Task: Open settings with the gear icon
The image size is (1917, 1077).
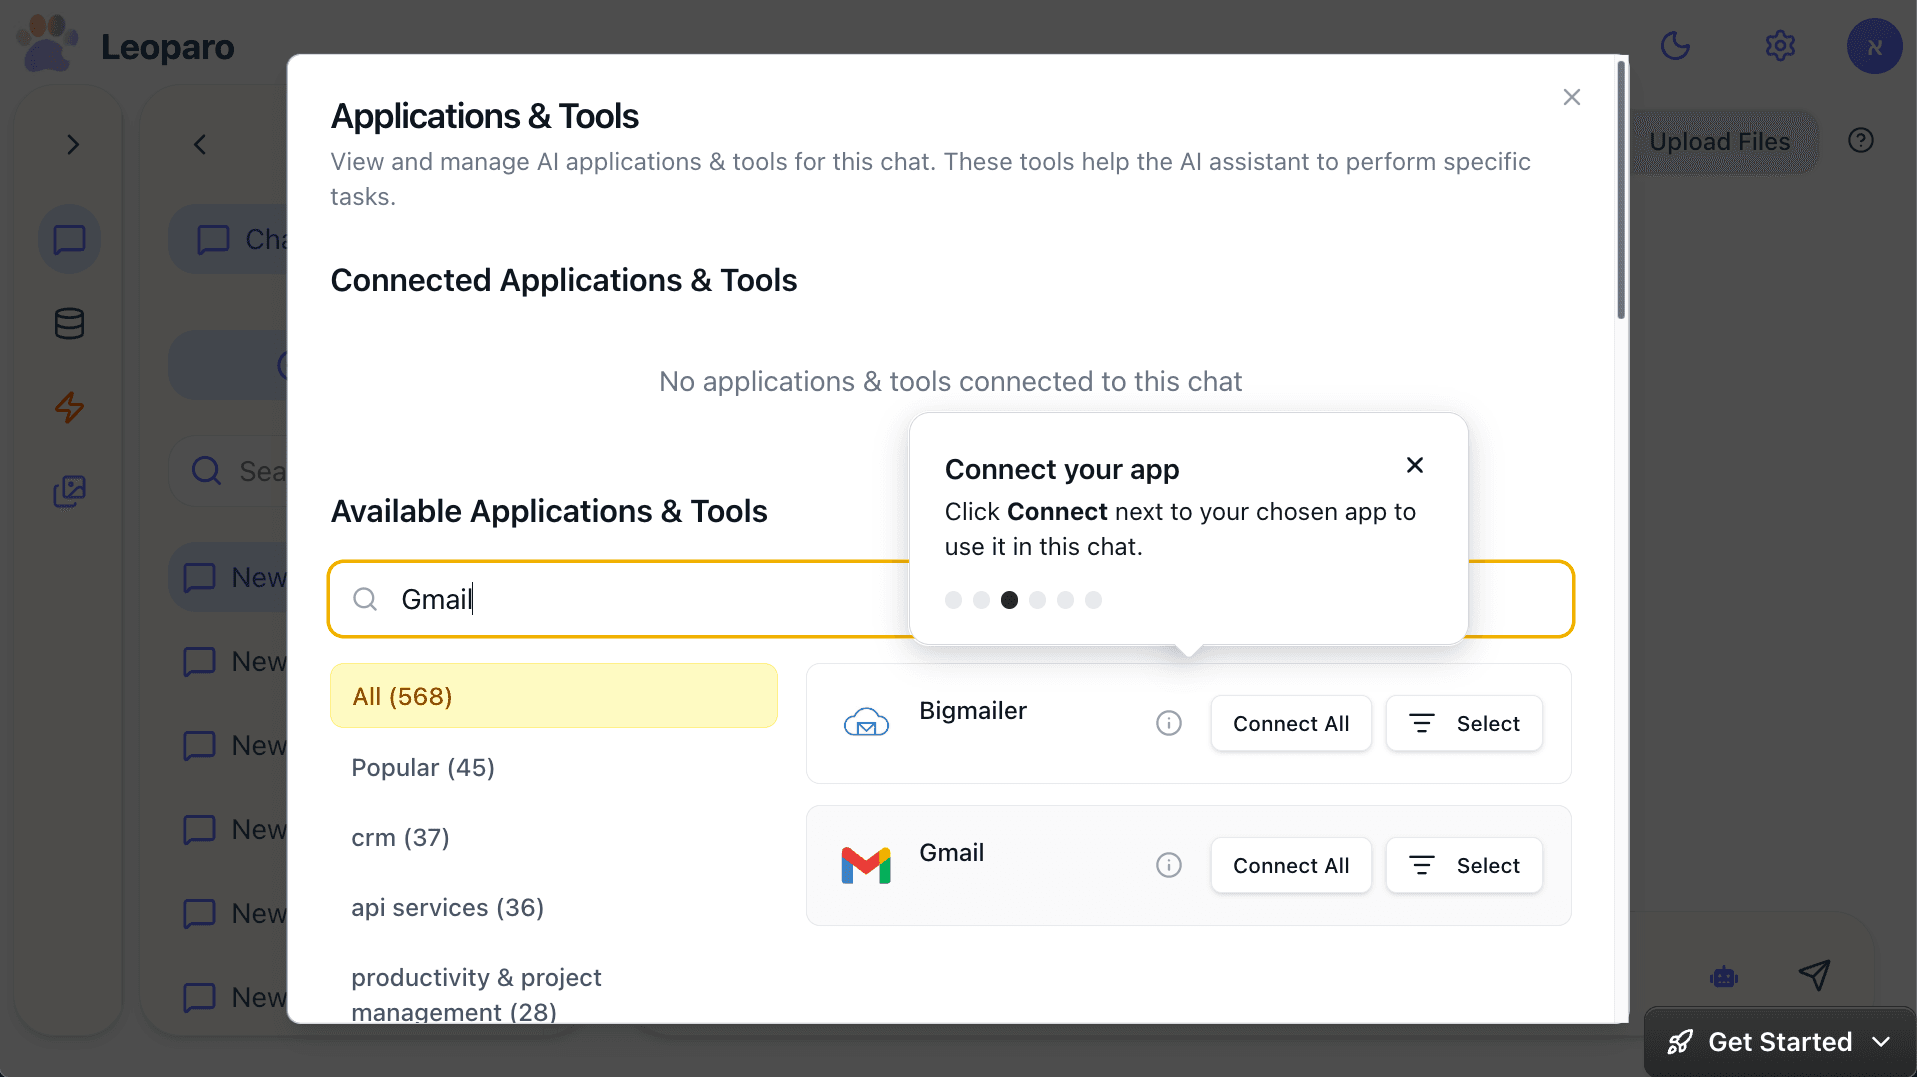Action: click(x=1780, y=45)
